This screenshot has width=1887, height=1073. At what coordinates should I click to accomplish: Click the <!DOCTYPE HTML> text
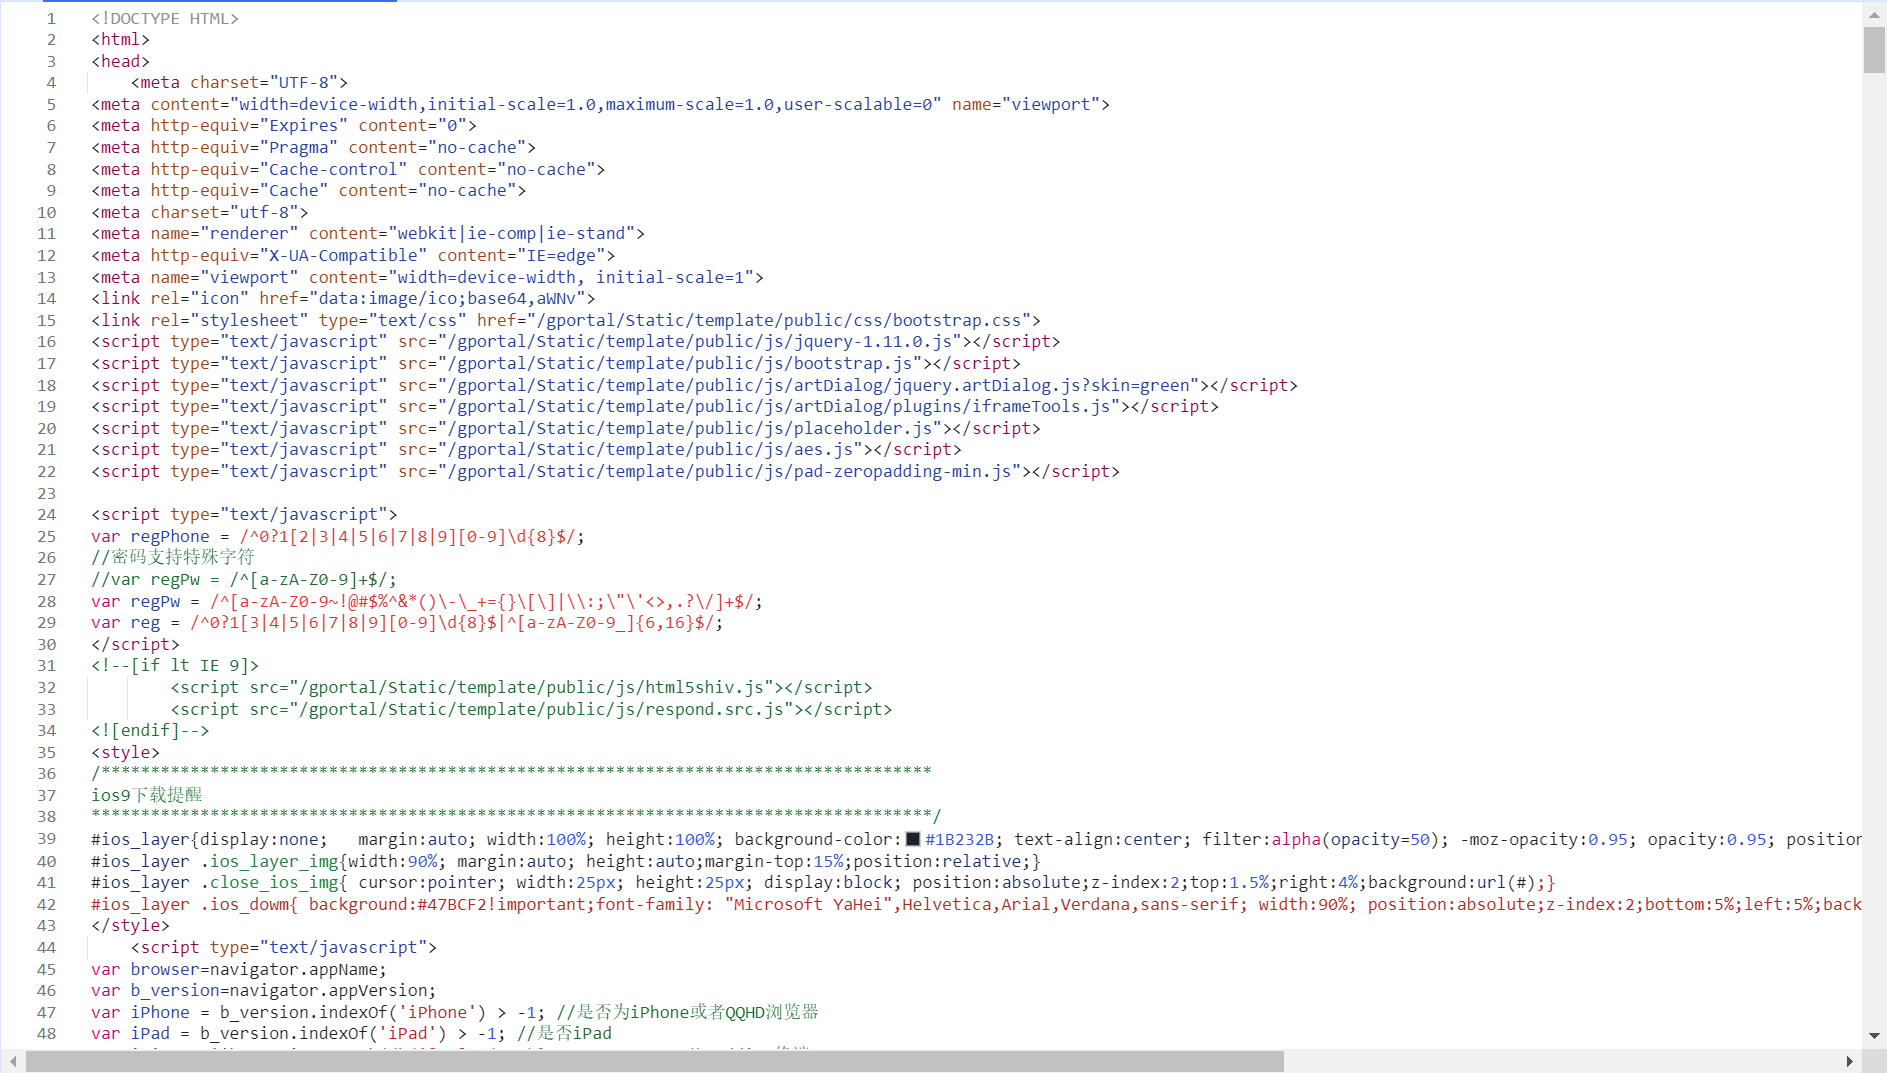(165, 18)
